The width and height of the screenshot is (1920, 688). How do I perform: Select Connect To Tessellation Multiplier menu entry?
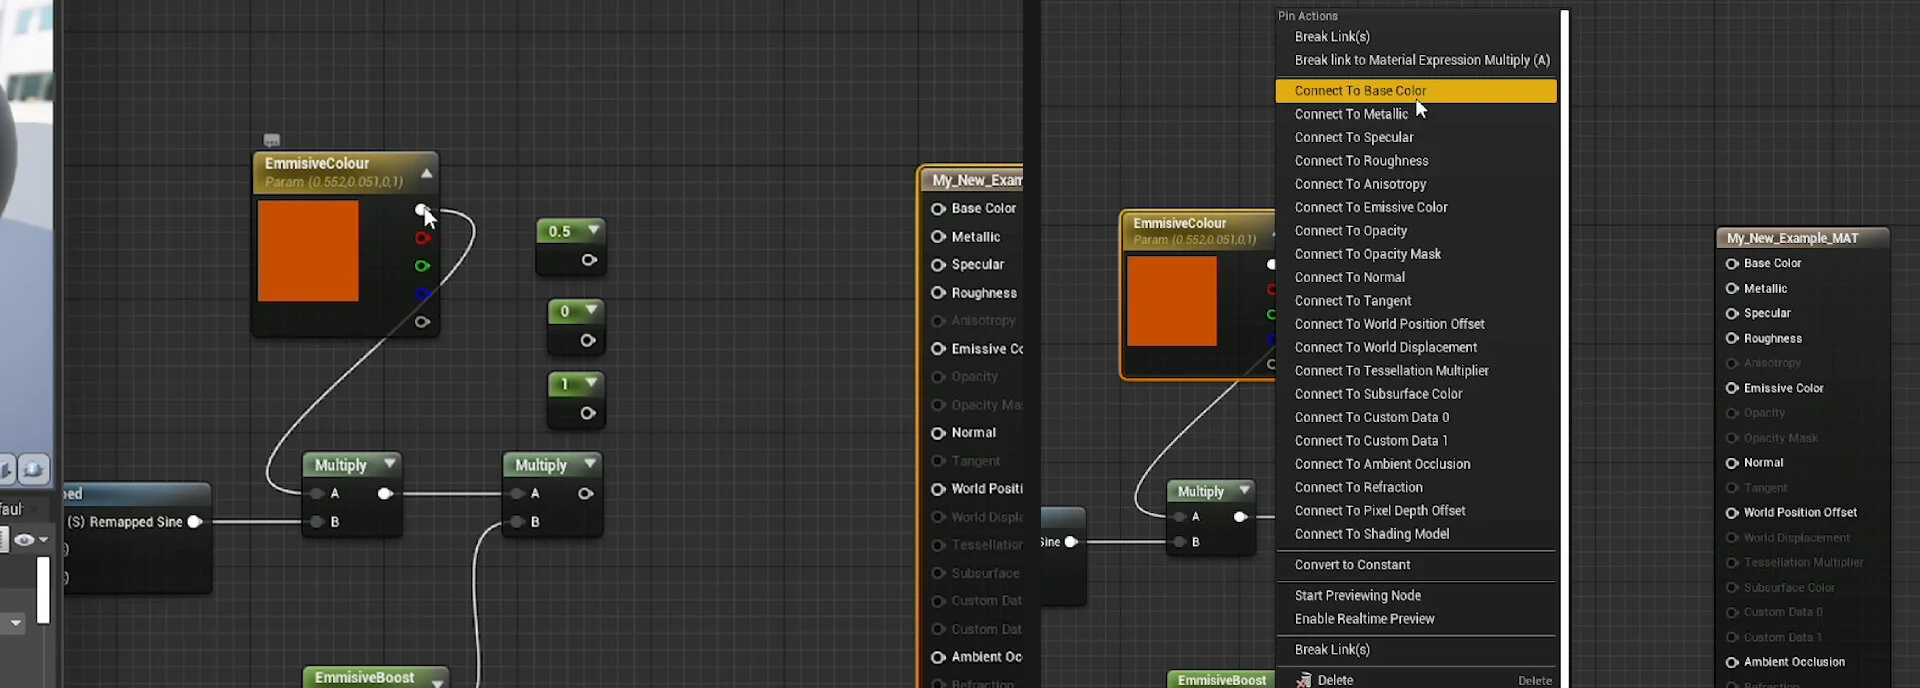(1415, 370)
